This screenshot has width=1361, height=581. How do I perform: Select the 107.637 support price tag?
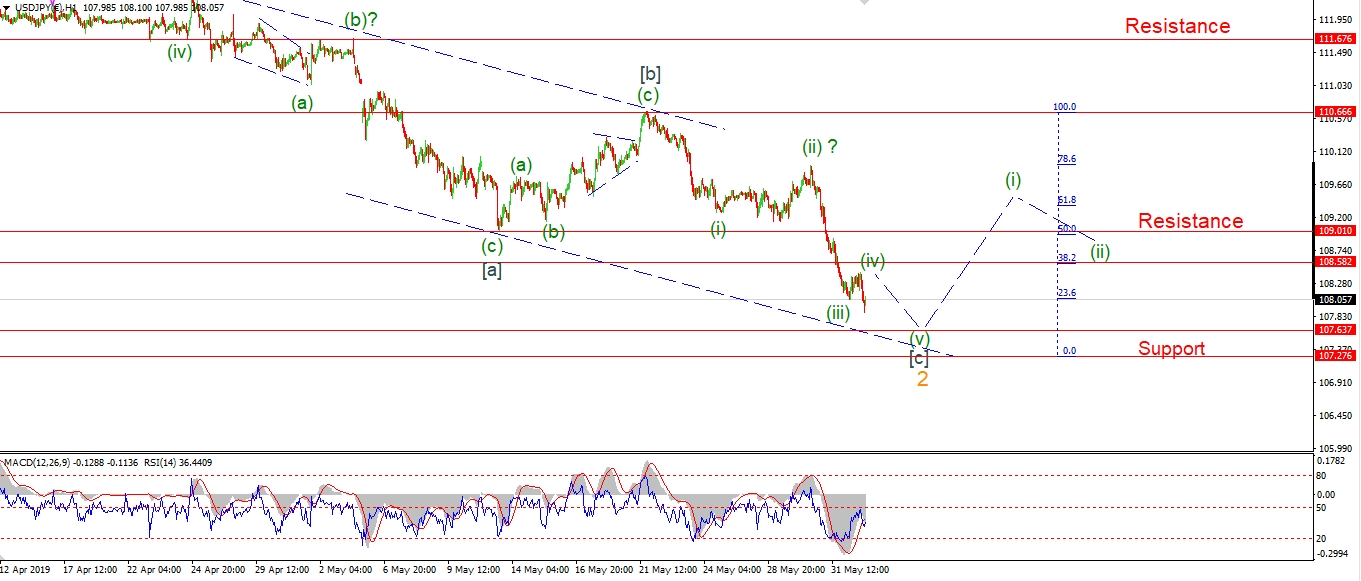[1337, 330]
